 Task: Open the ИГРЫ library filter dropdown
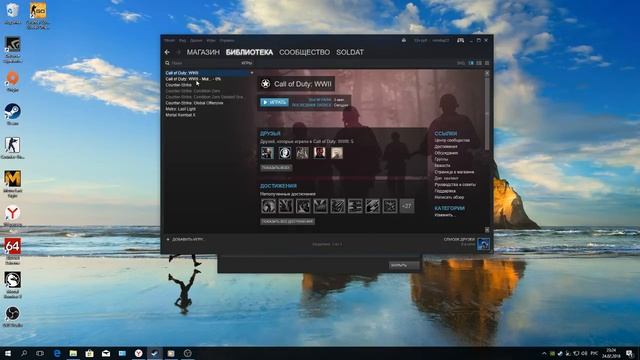247,63
